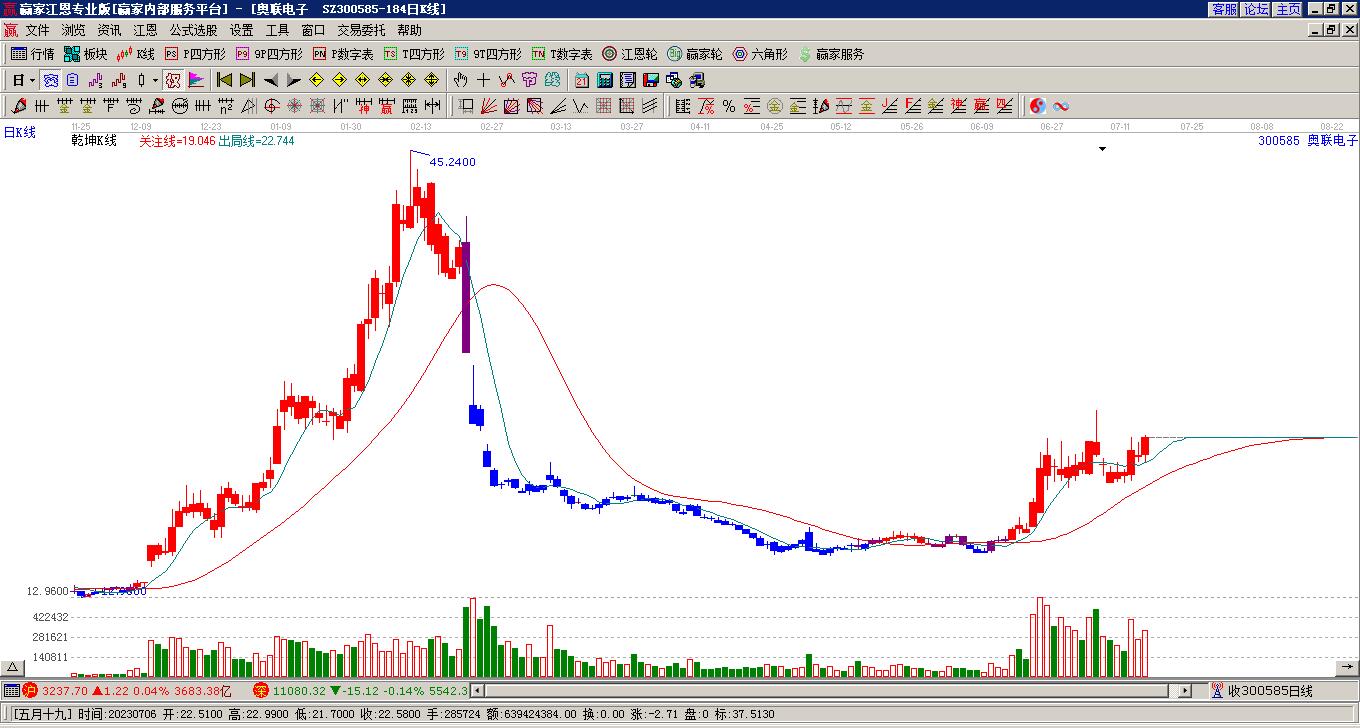The height and width of the screenshot is (728, 1360).
Task: Open the calendar date icon
Action: [582, 80]
